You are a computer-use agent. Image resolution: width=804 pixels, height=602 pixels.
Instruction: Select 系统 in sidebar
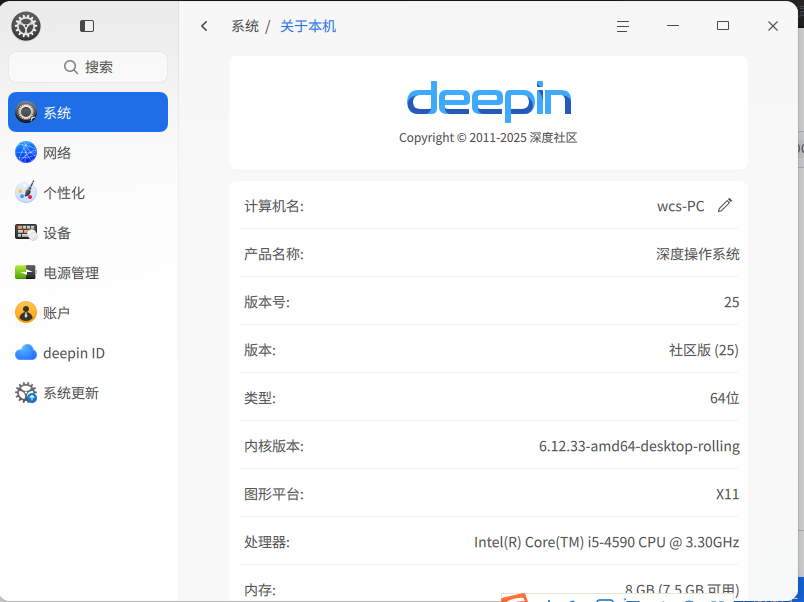[x=88, y=112]
